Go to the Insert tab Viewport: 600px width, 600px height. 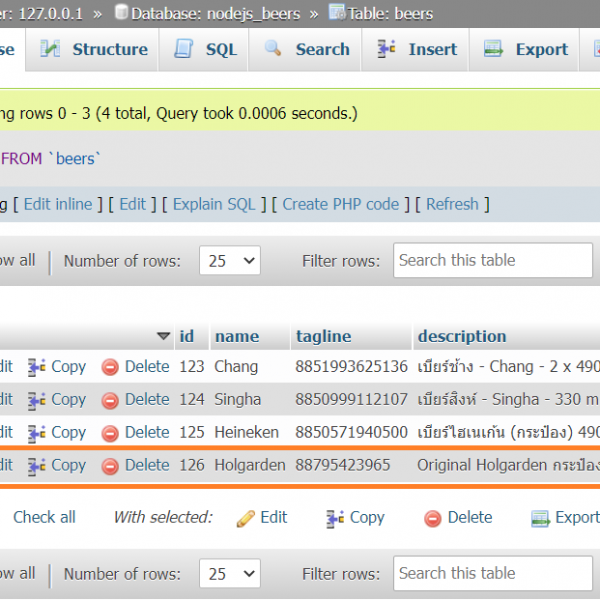pos(416,49)
